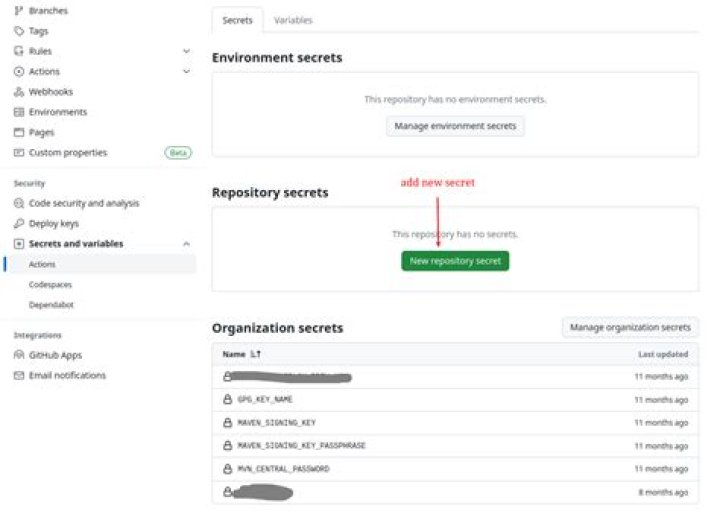Click the Environments icon in sidebar

pos(19,112)
